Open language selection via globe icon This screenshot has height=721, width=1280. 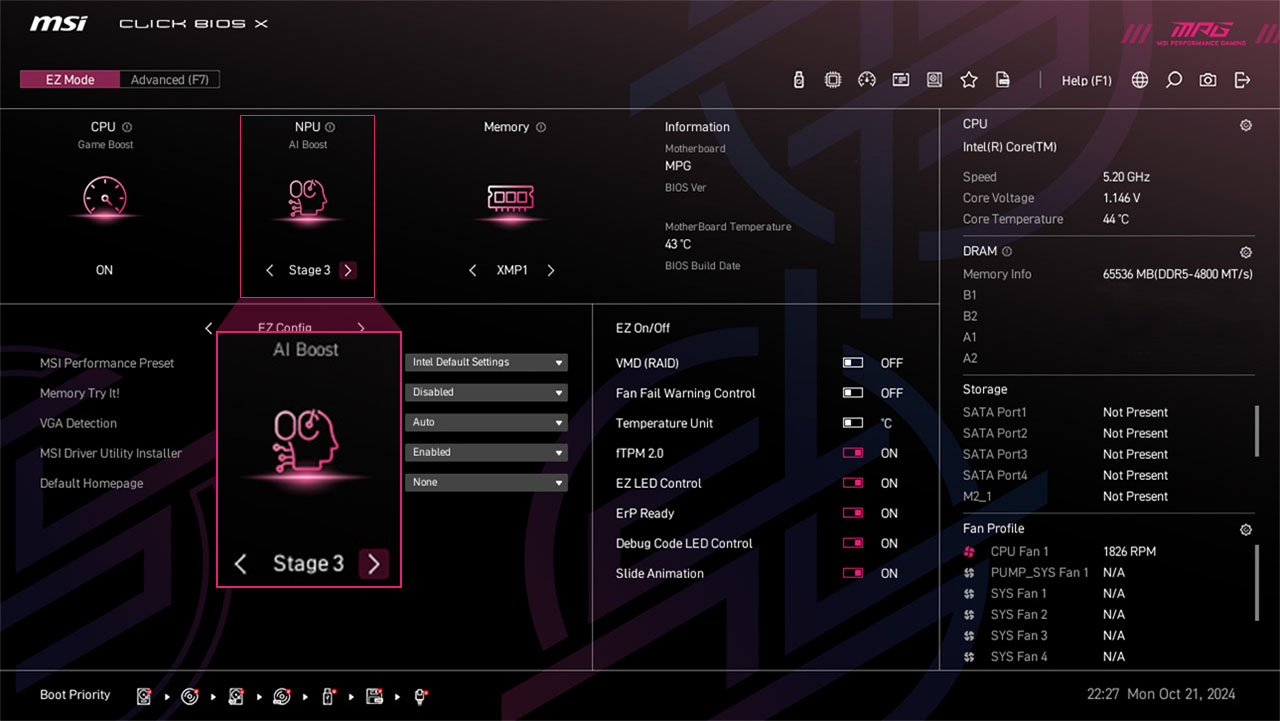[x=1140, y=80]
